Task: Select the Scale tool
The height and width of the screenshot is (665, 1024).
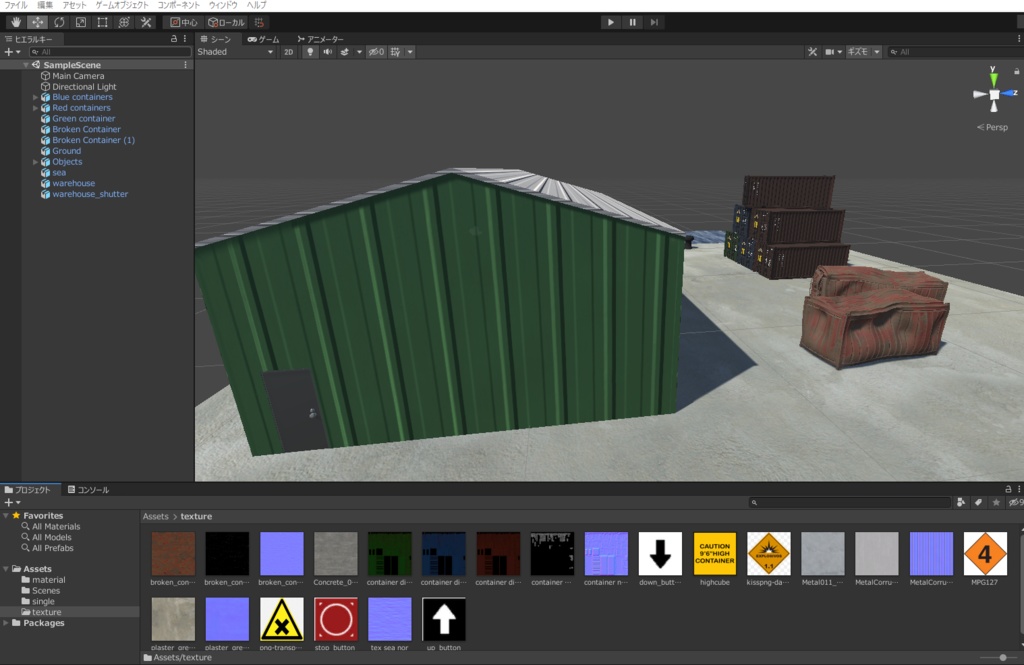Action: [80, 22]
